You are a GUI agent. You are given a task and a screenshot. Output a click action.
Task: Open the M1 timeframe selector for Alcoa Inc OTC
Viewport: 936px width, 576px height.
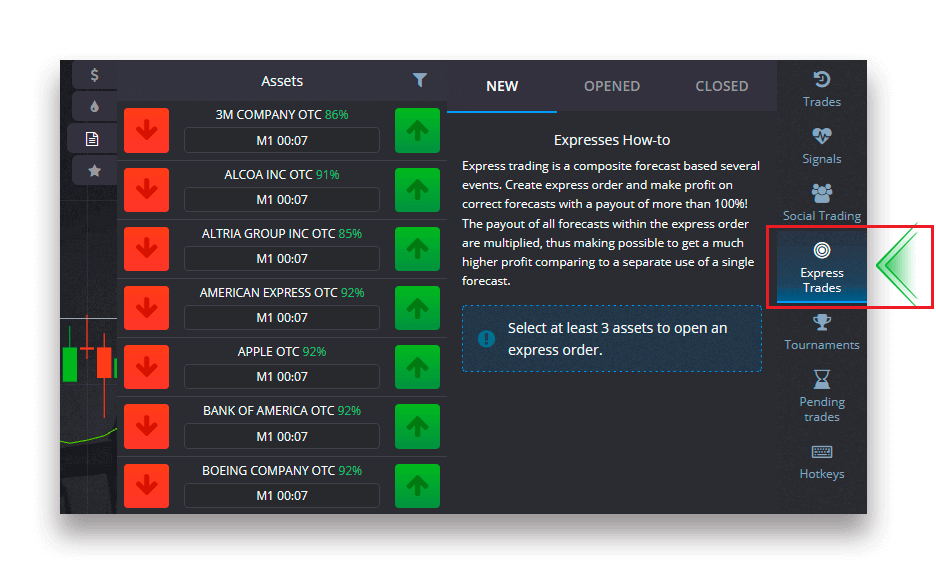point(281,199)
